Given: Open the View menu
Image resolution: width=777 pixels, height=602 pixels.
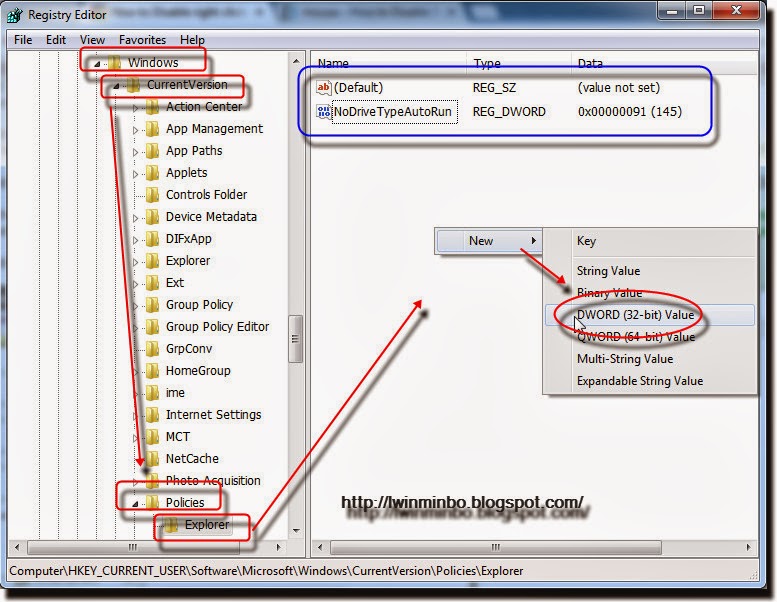Looking at the screenshot, I should click(x=92, y=40).
